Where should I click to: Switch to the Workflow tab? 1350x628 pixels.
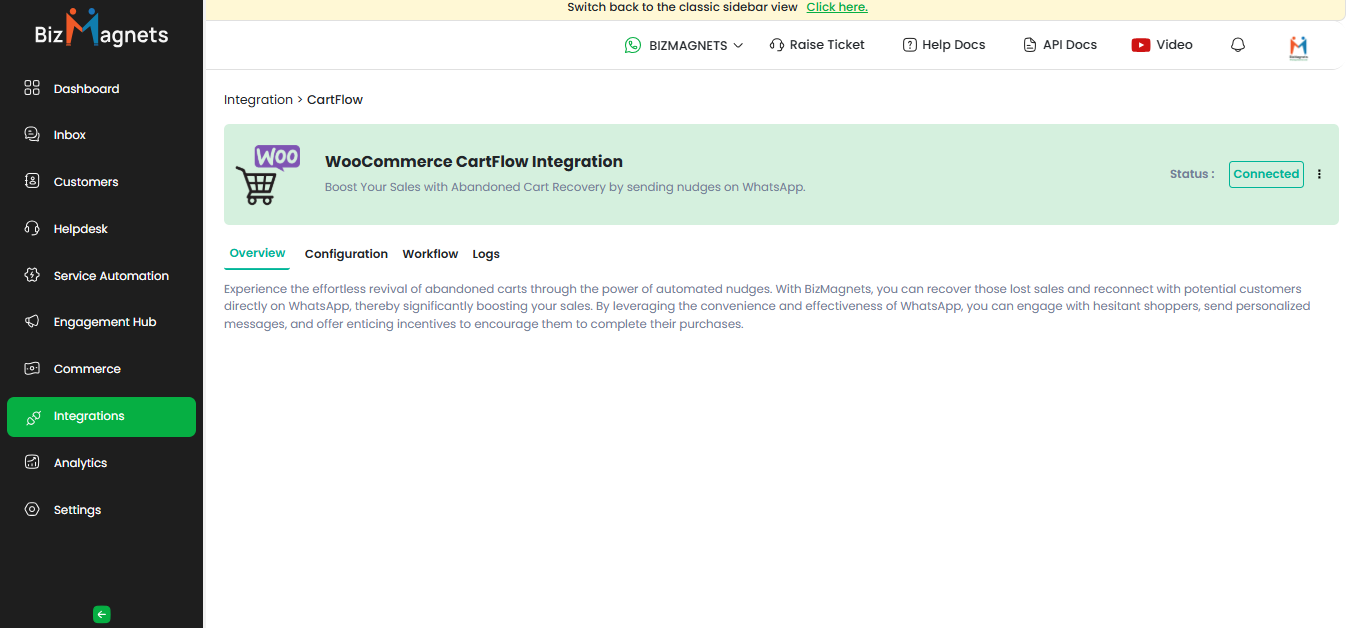click(x=430, y=254)
